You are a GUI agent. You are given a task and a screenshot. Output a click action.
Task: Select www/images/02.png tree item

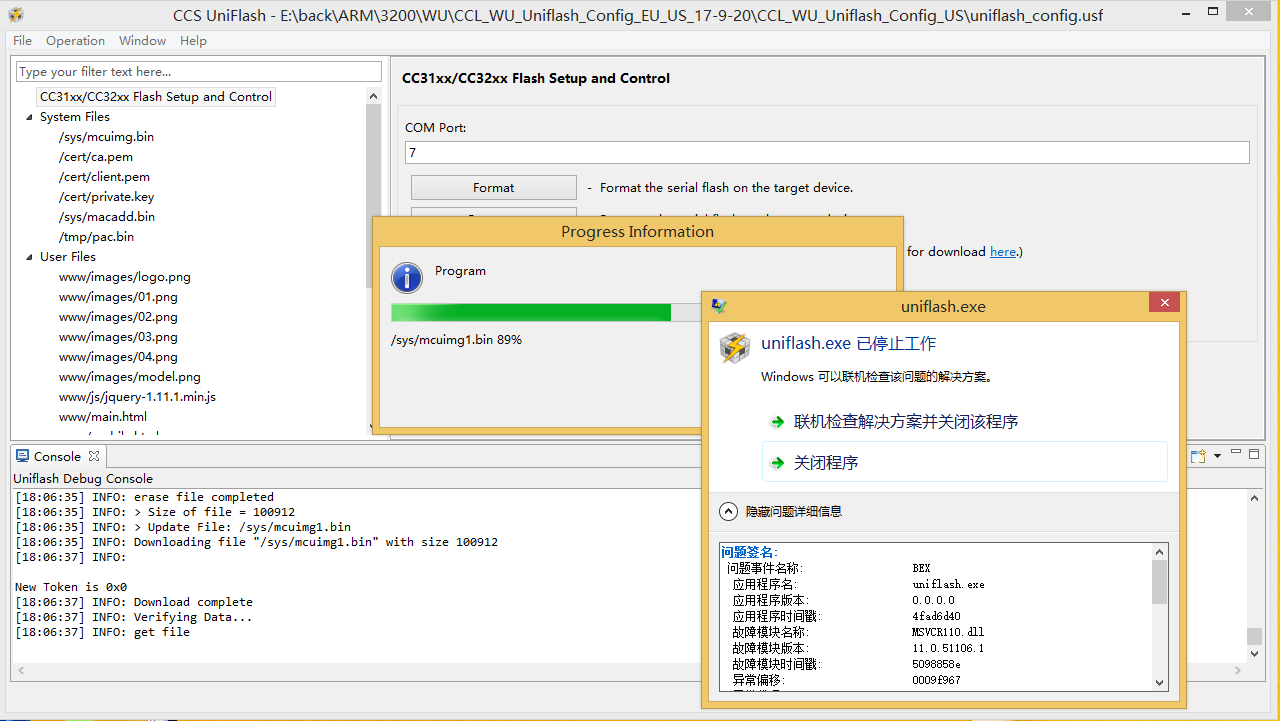pyautogui.click(x=118, y=317)
